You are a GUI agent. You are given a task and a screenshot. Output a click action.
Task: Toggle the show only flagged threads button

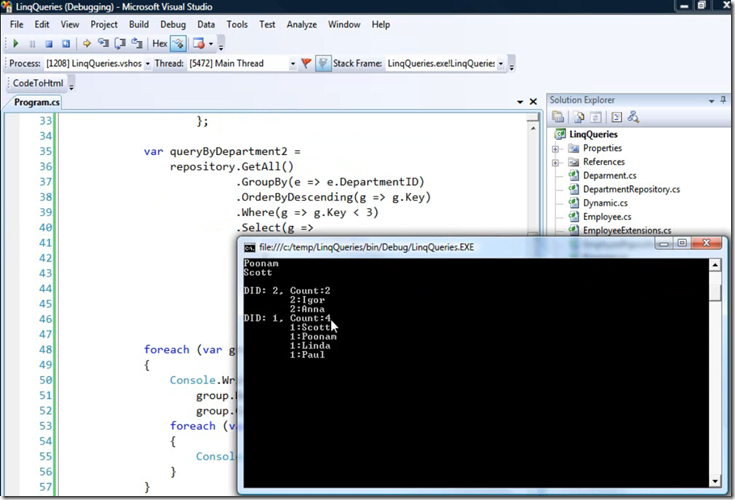point(323,63)
